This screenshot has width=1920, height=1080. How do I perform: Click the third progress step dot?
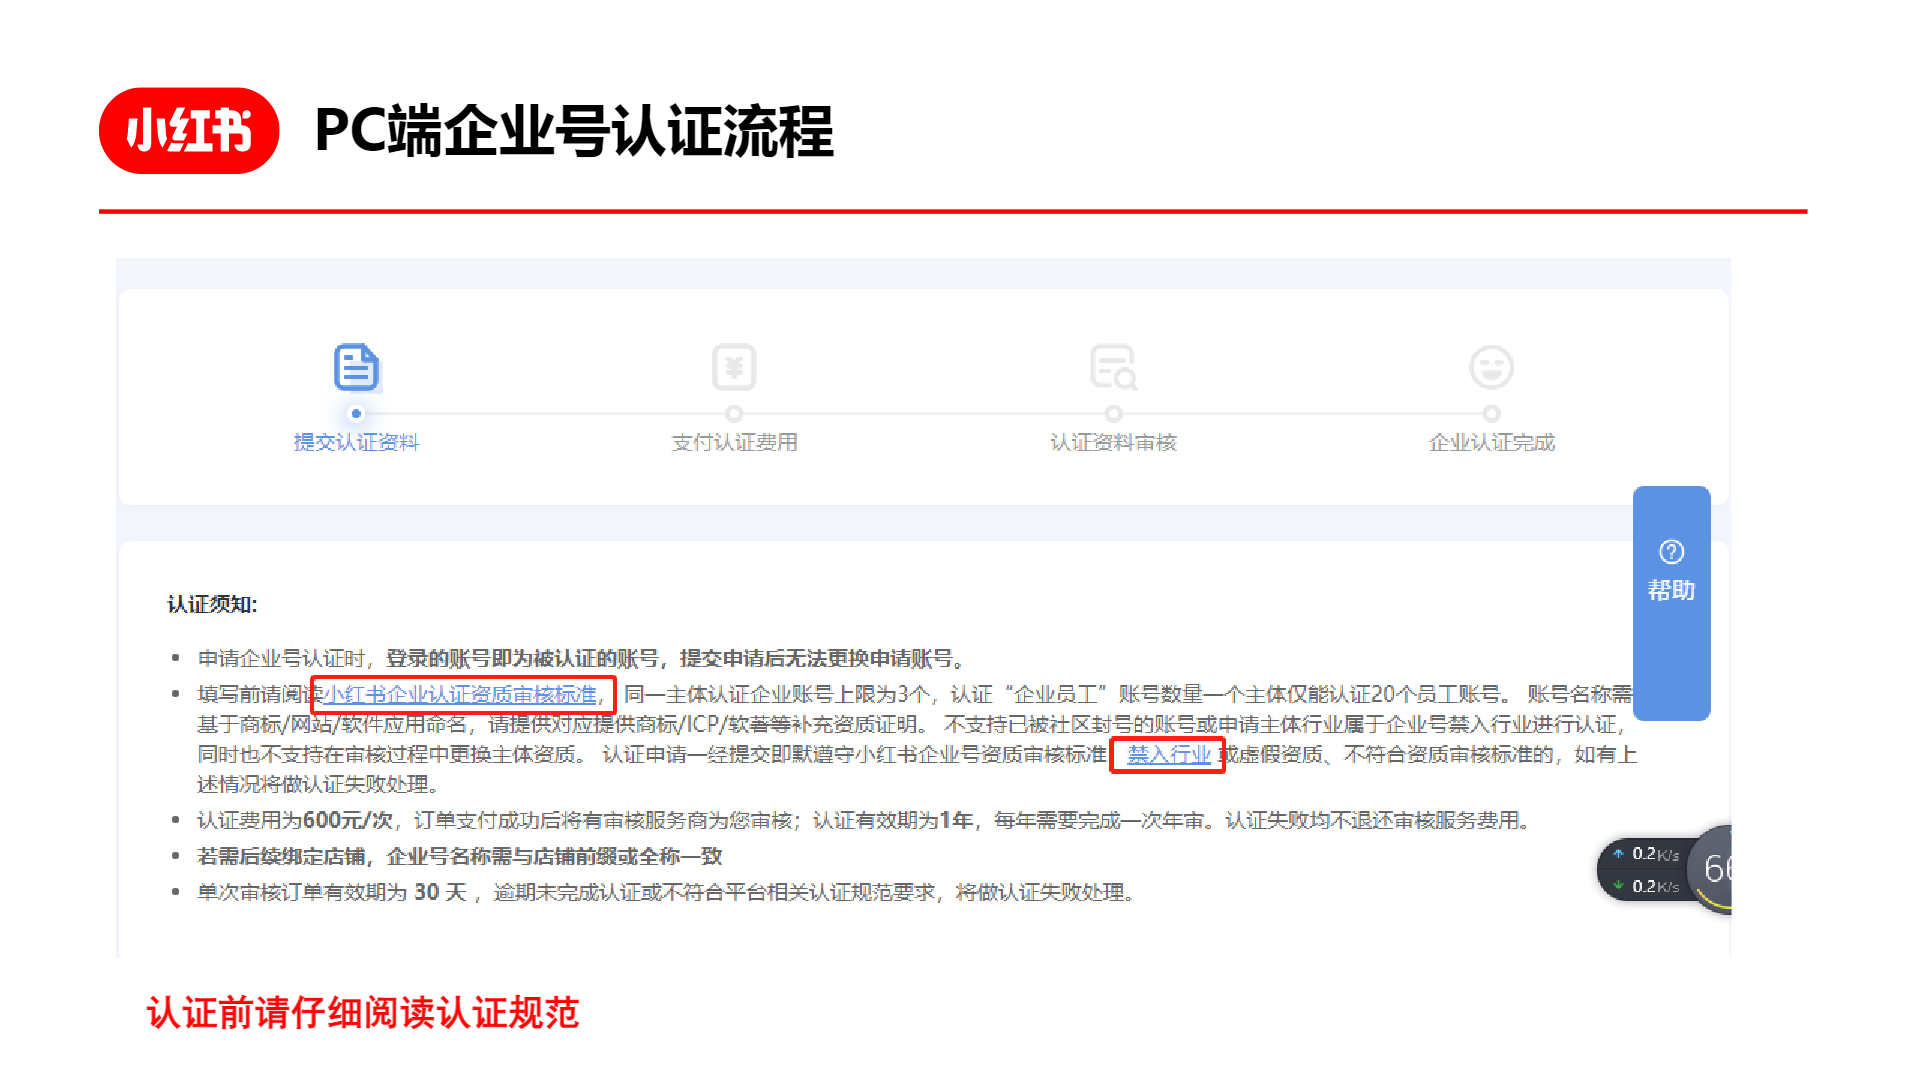coord(1113,413)
